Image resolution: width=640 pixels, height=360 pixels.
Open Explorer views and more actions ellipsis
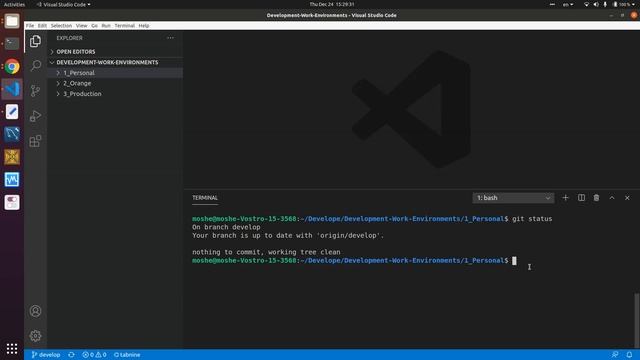[170, 38]
